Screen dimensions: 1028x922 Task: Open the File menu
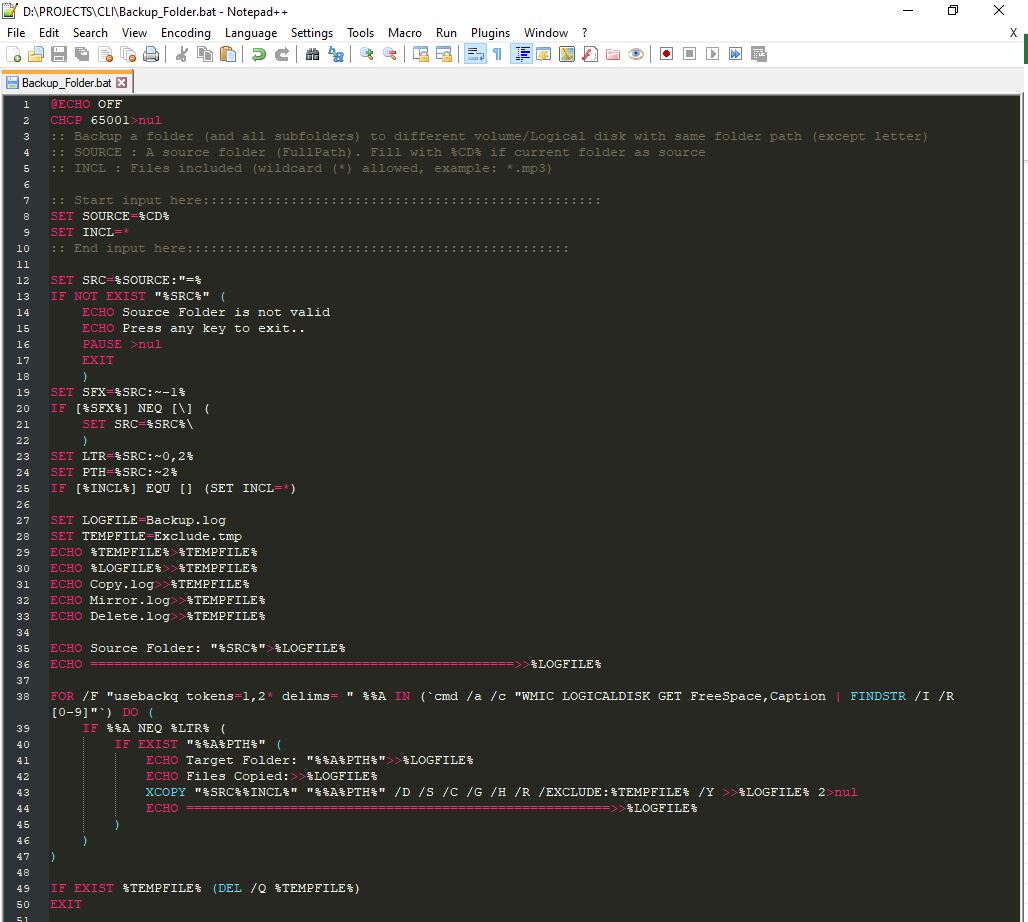coord(16,33)
